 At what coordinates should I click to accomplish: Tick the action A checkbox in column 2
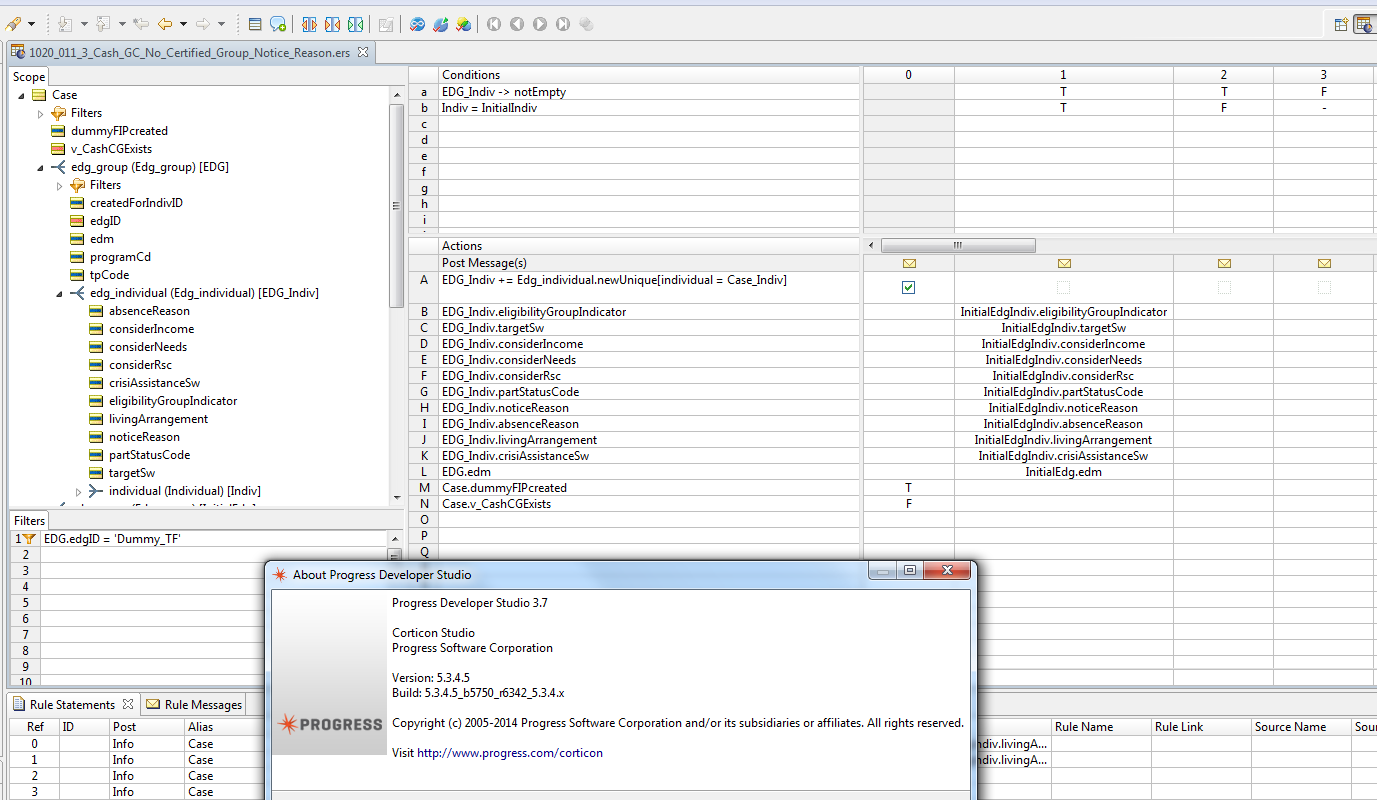(1224, 288)
